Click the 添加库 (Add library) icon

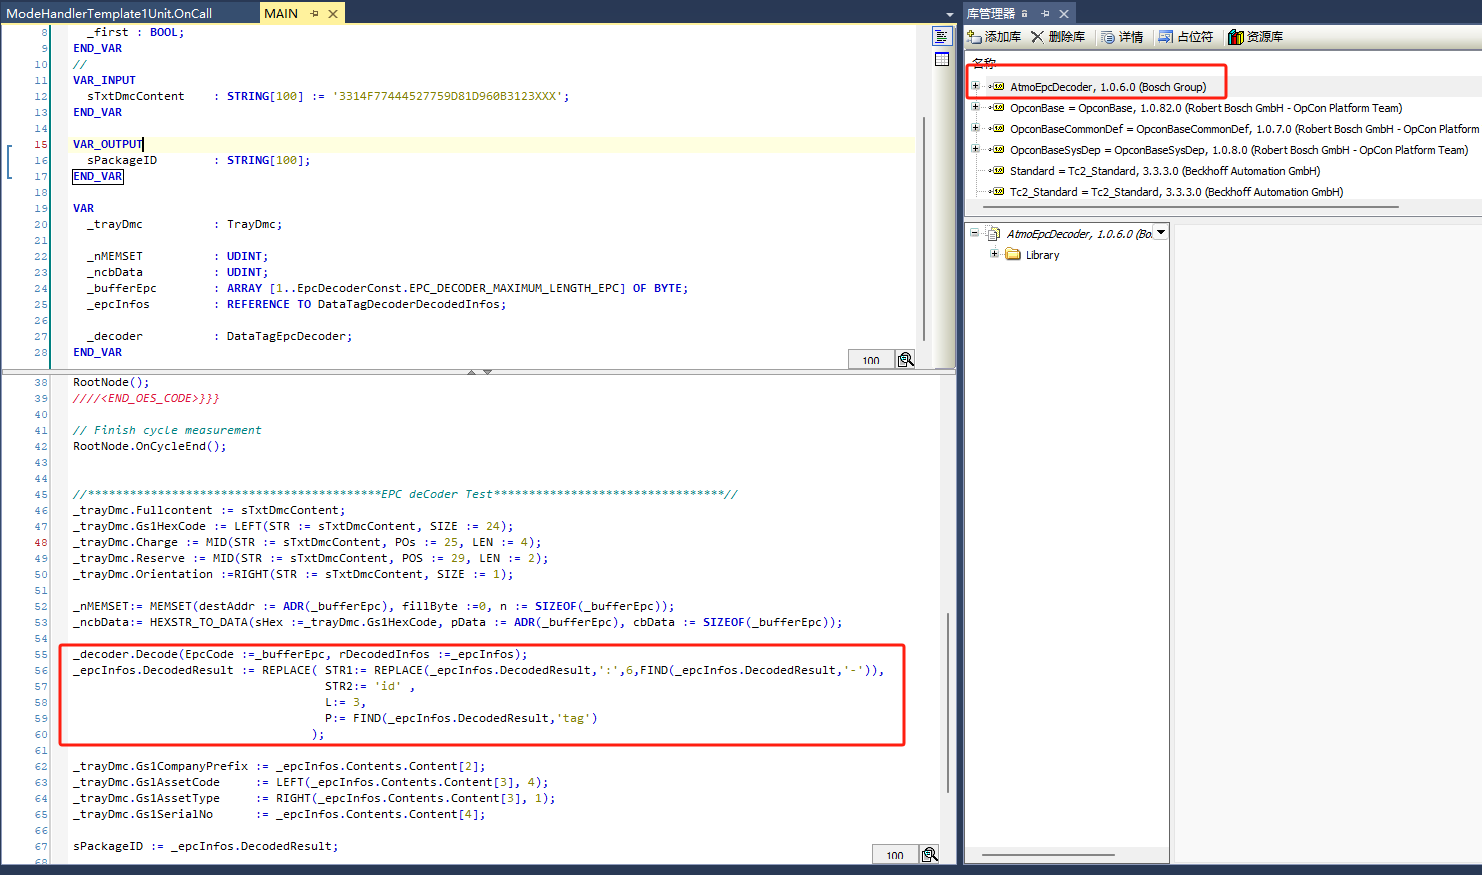pos(975,37)
